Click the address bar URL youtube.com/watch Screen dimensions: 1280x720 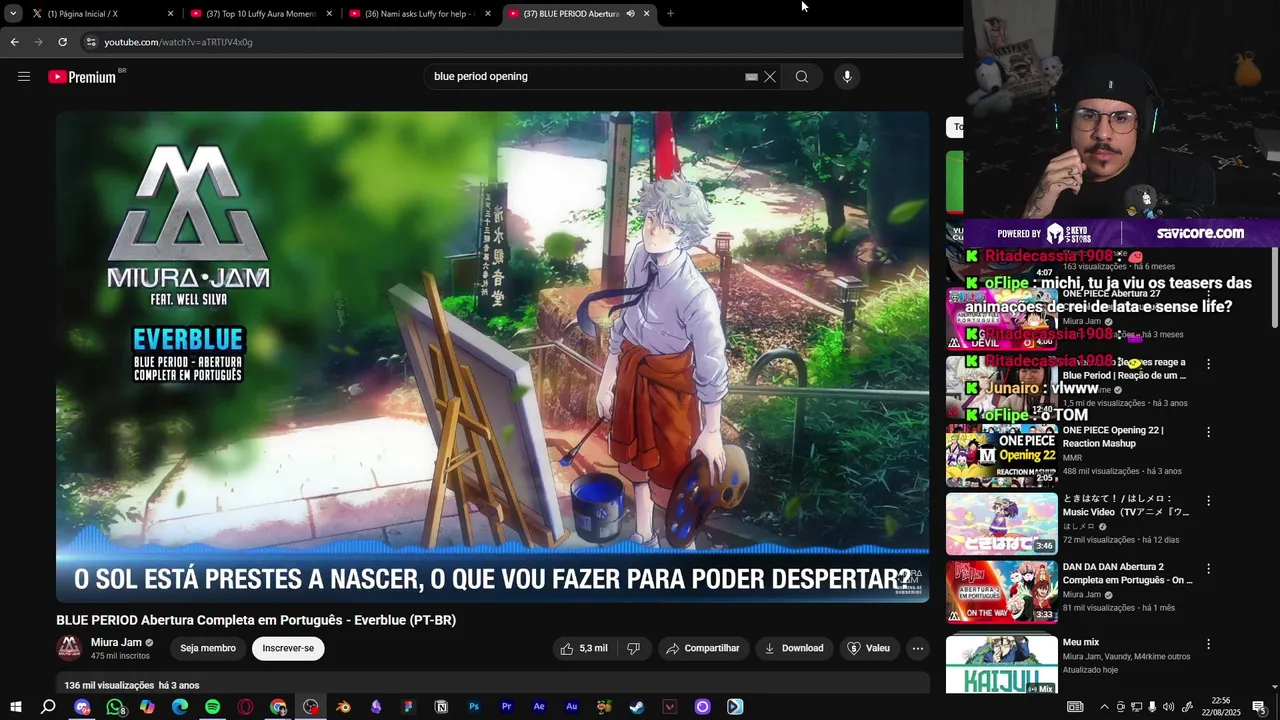tap(178, 42)
